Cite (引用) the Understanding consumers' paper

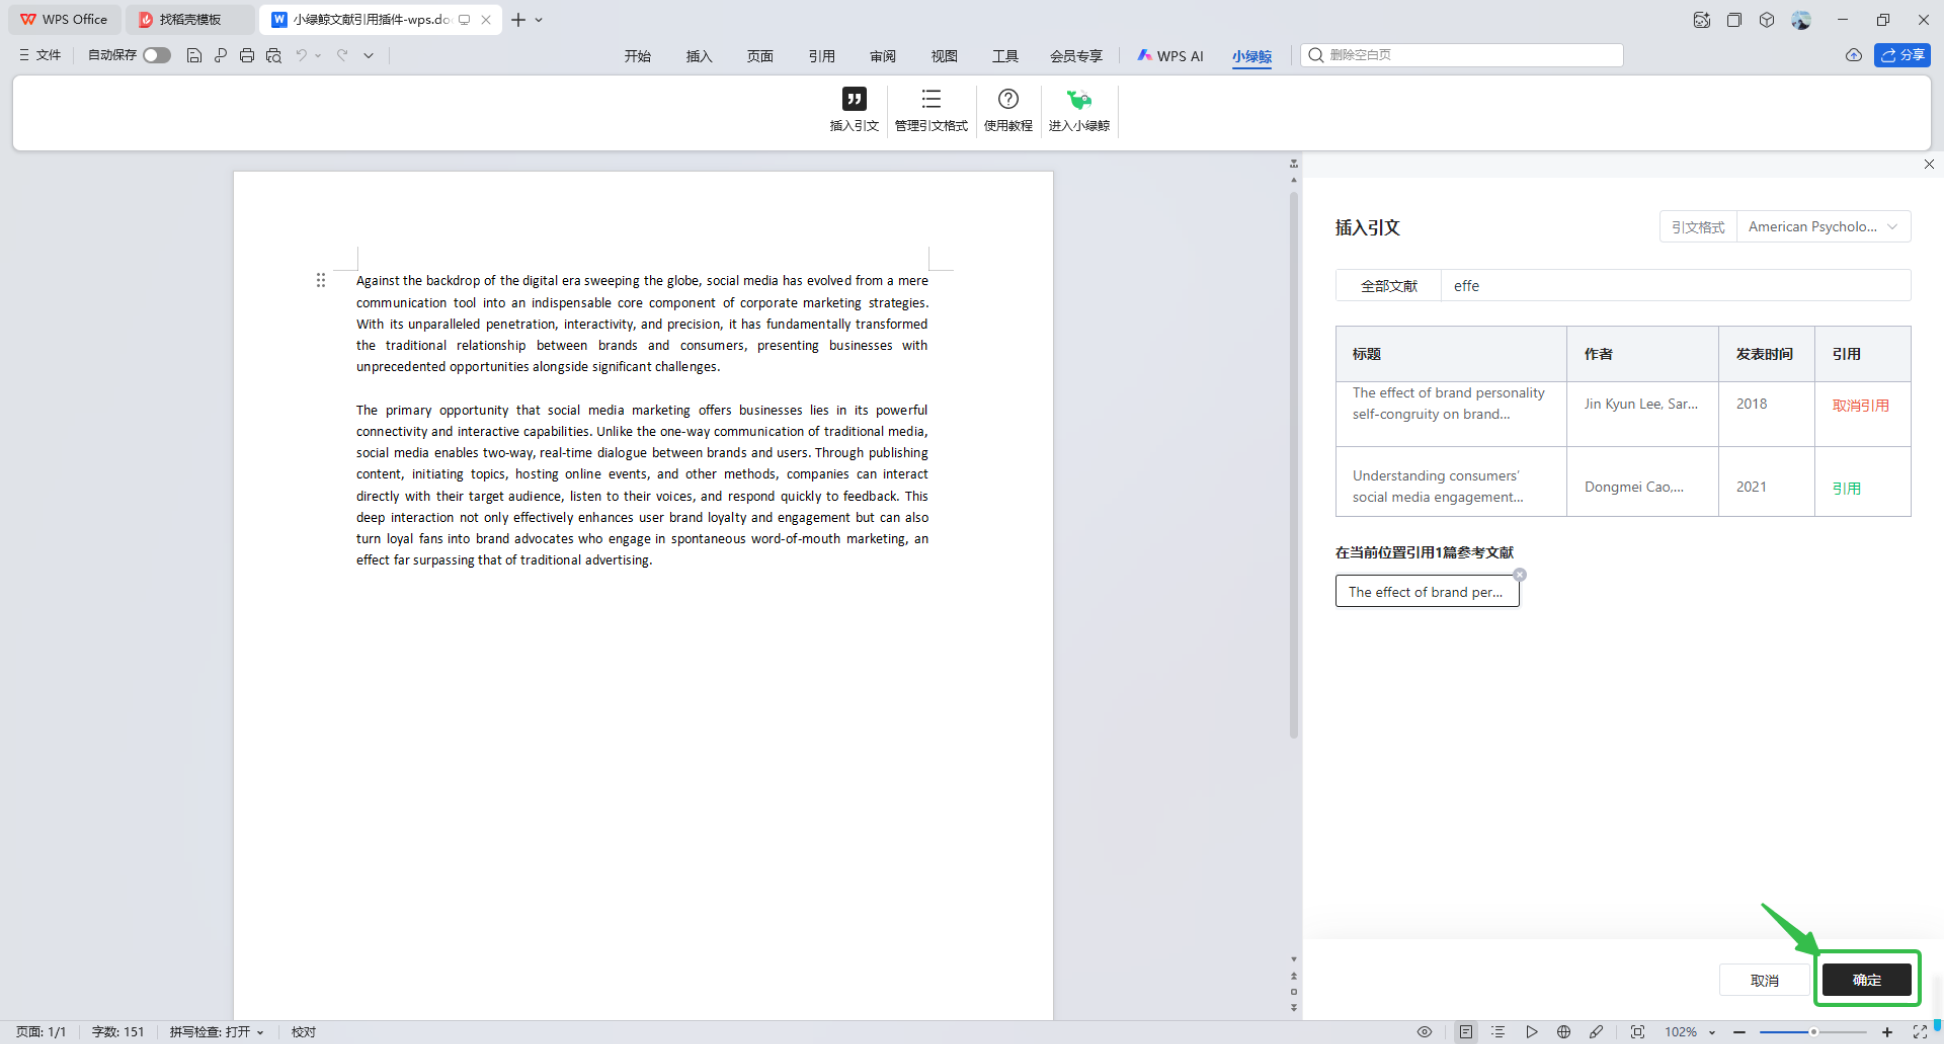(1846, 489)
